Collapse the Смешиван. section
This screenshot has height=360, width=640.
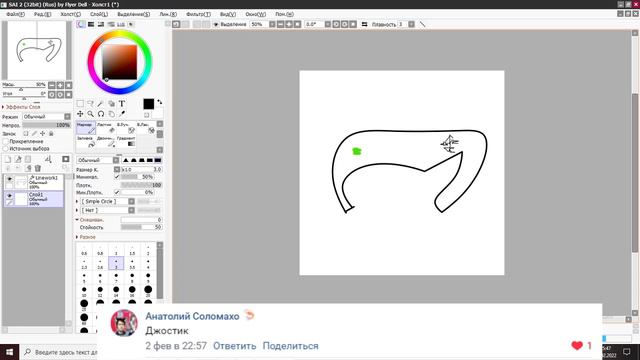click(x=89, y=220)
